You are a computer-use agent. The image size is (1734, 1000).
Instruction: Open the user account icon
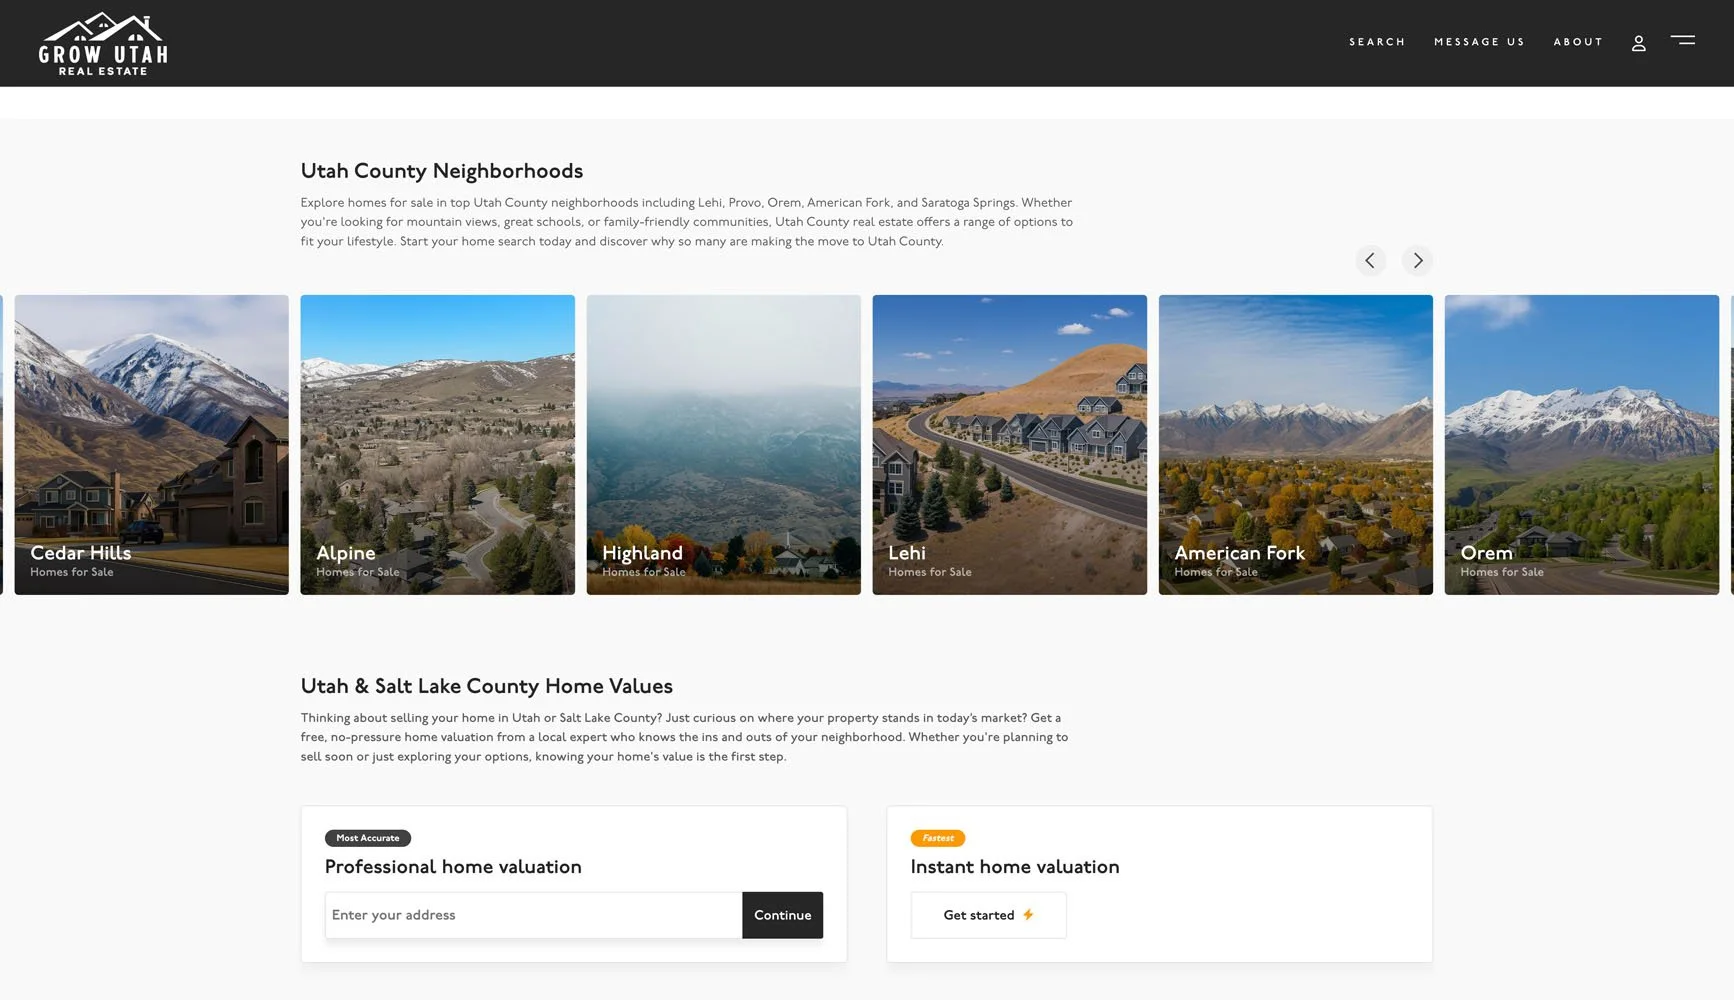pos(1638,43)
